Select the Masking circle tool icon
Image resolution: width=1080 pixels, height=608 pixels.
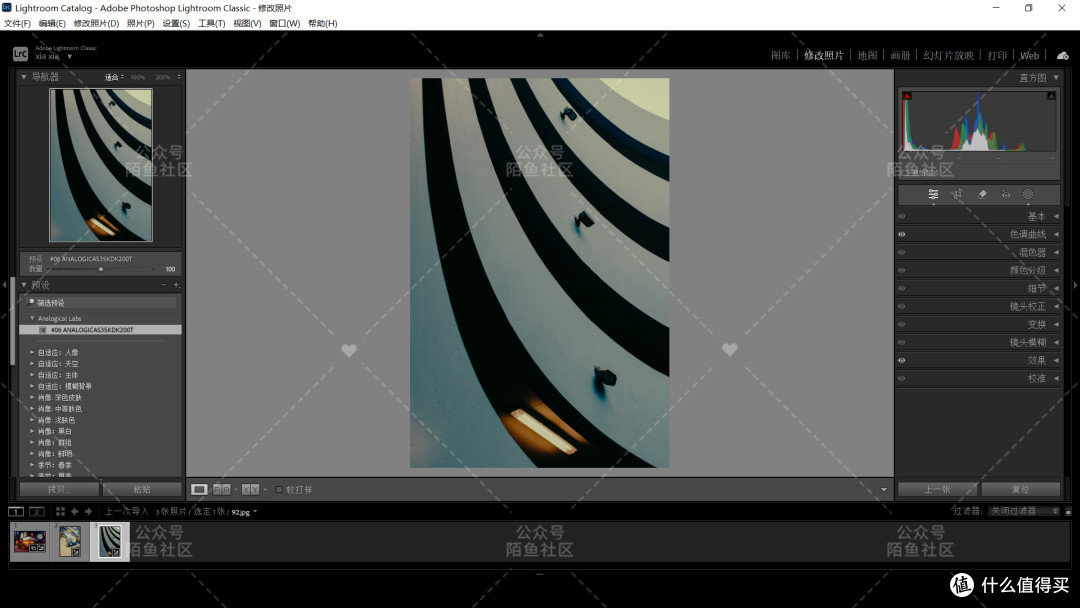click(x=1028, y=195)
